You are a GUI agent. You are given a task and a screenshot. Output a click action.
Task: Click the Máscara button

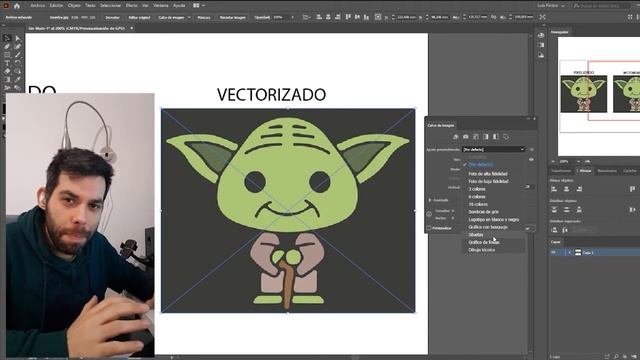(x=204, y=18)
